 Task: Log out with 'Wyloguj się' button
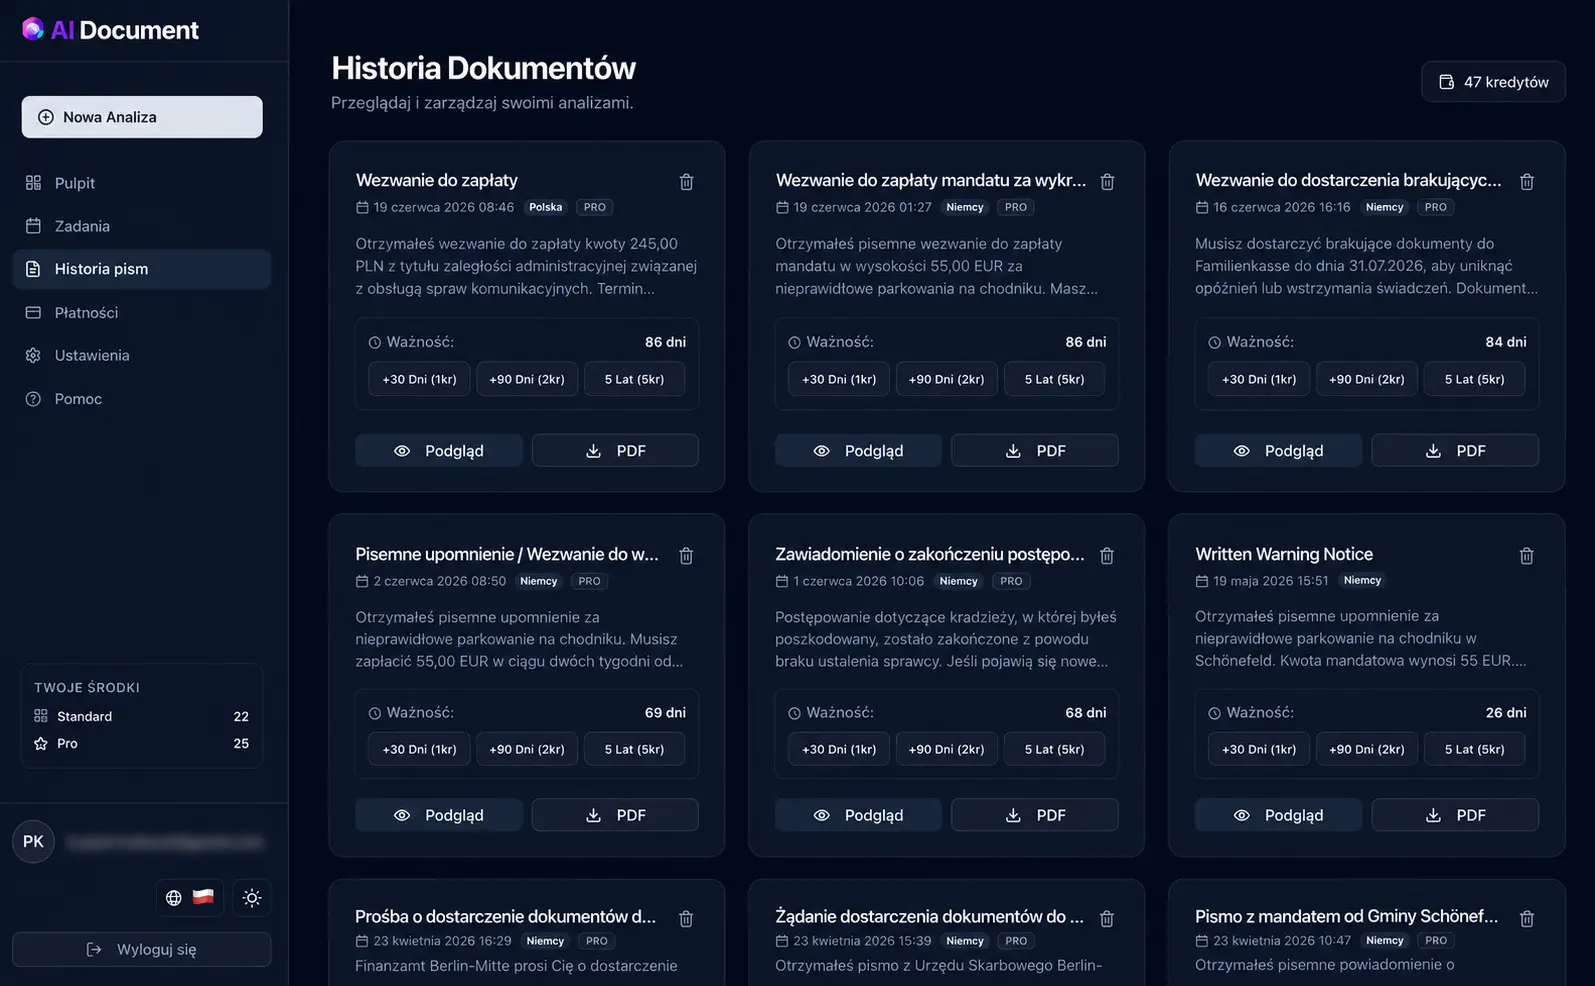pyautogui.click(x=141, y=949)
